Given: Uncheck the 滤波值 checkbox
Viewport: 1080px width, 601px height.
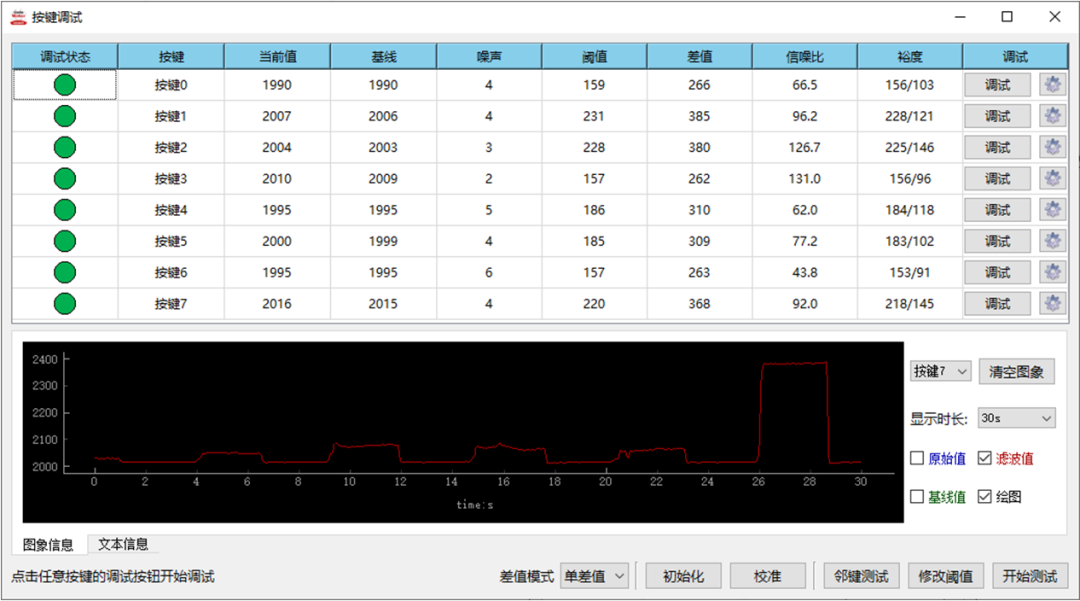Looking at the screenshot, I should click(985, 458).
